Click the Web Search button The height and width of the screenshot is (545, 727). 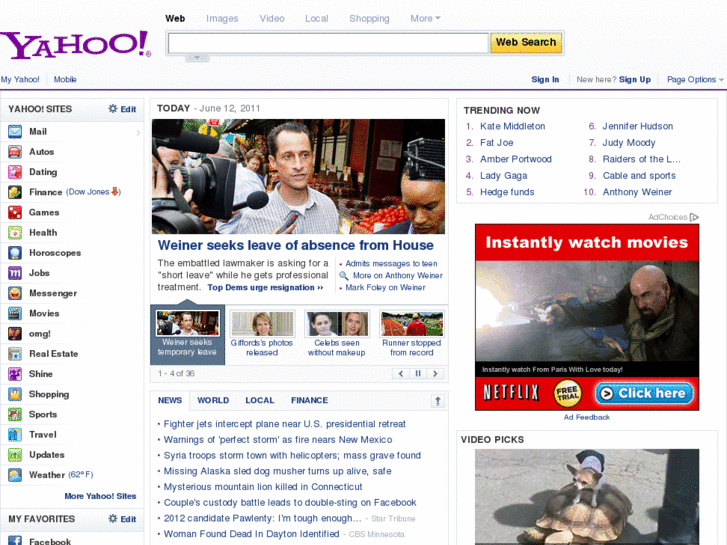click(526, 42)
